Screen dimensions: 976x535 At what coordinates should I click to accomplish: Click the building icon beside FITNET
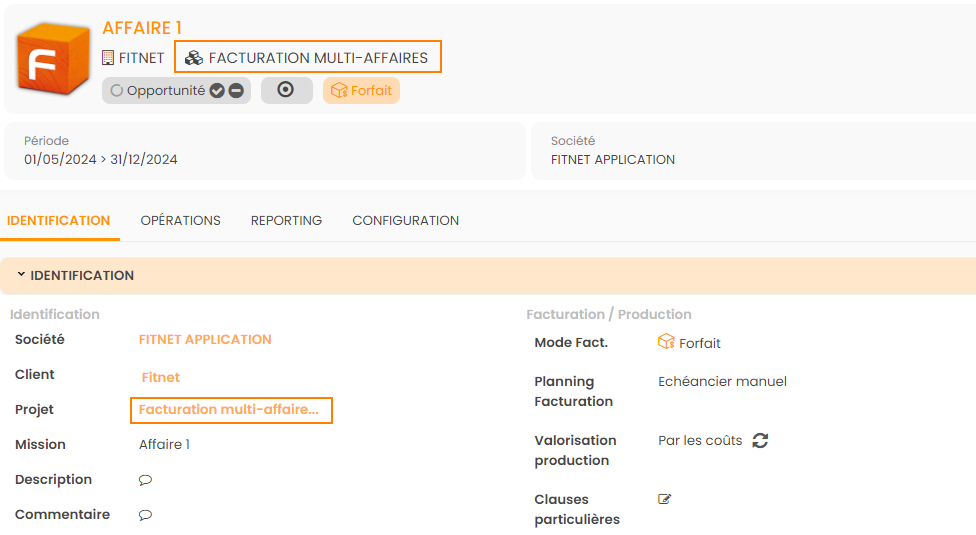point(108,58)
